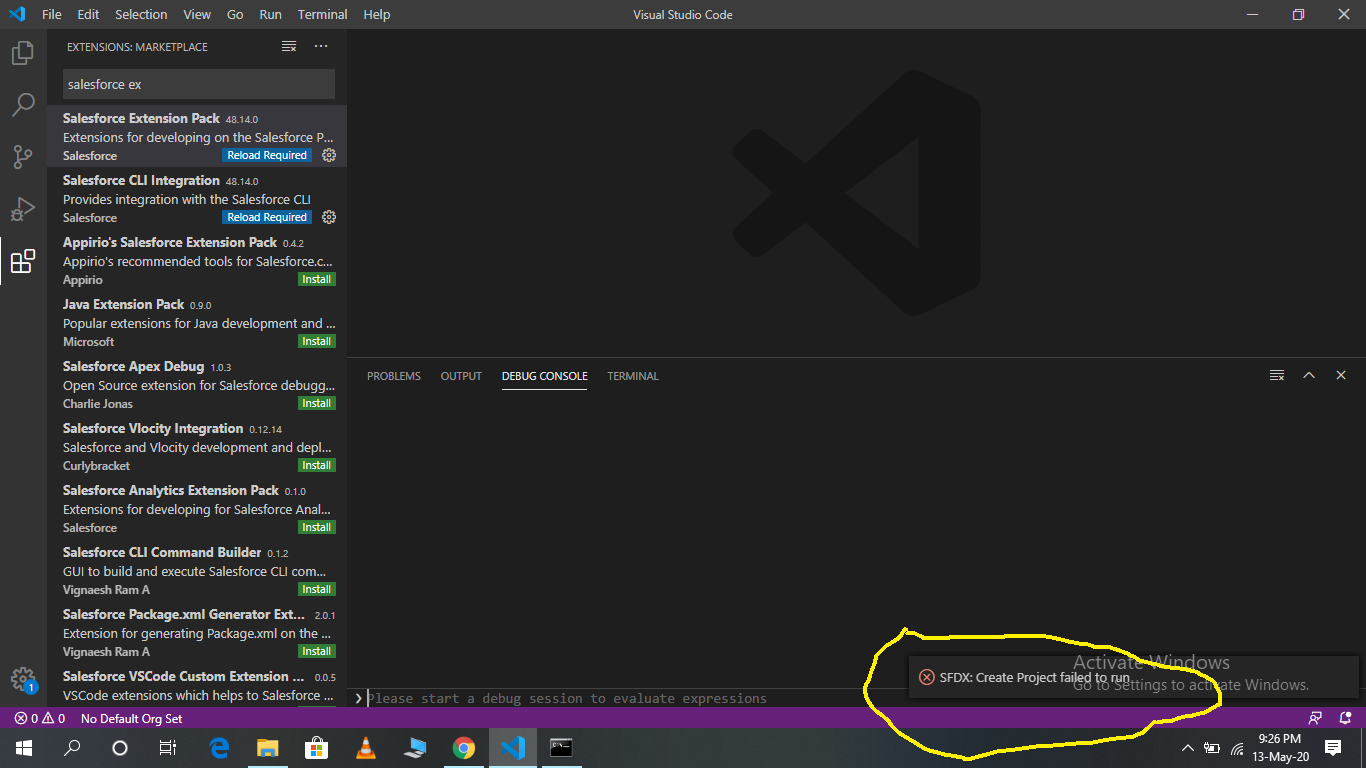Open Notifications bell in status bar
Image resolution: width=1366 pixels, height=768 pixels.
1345,717
